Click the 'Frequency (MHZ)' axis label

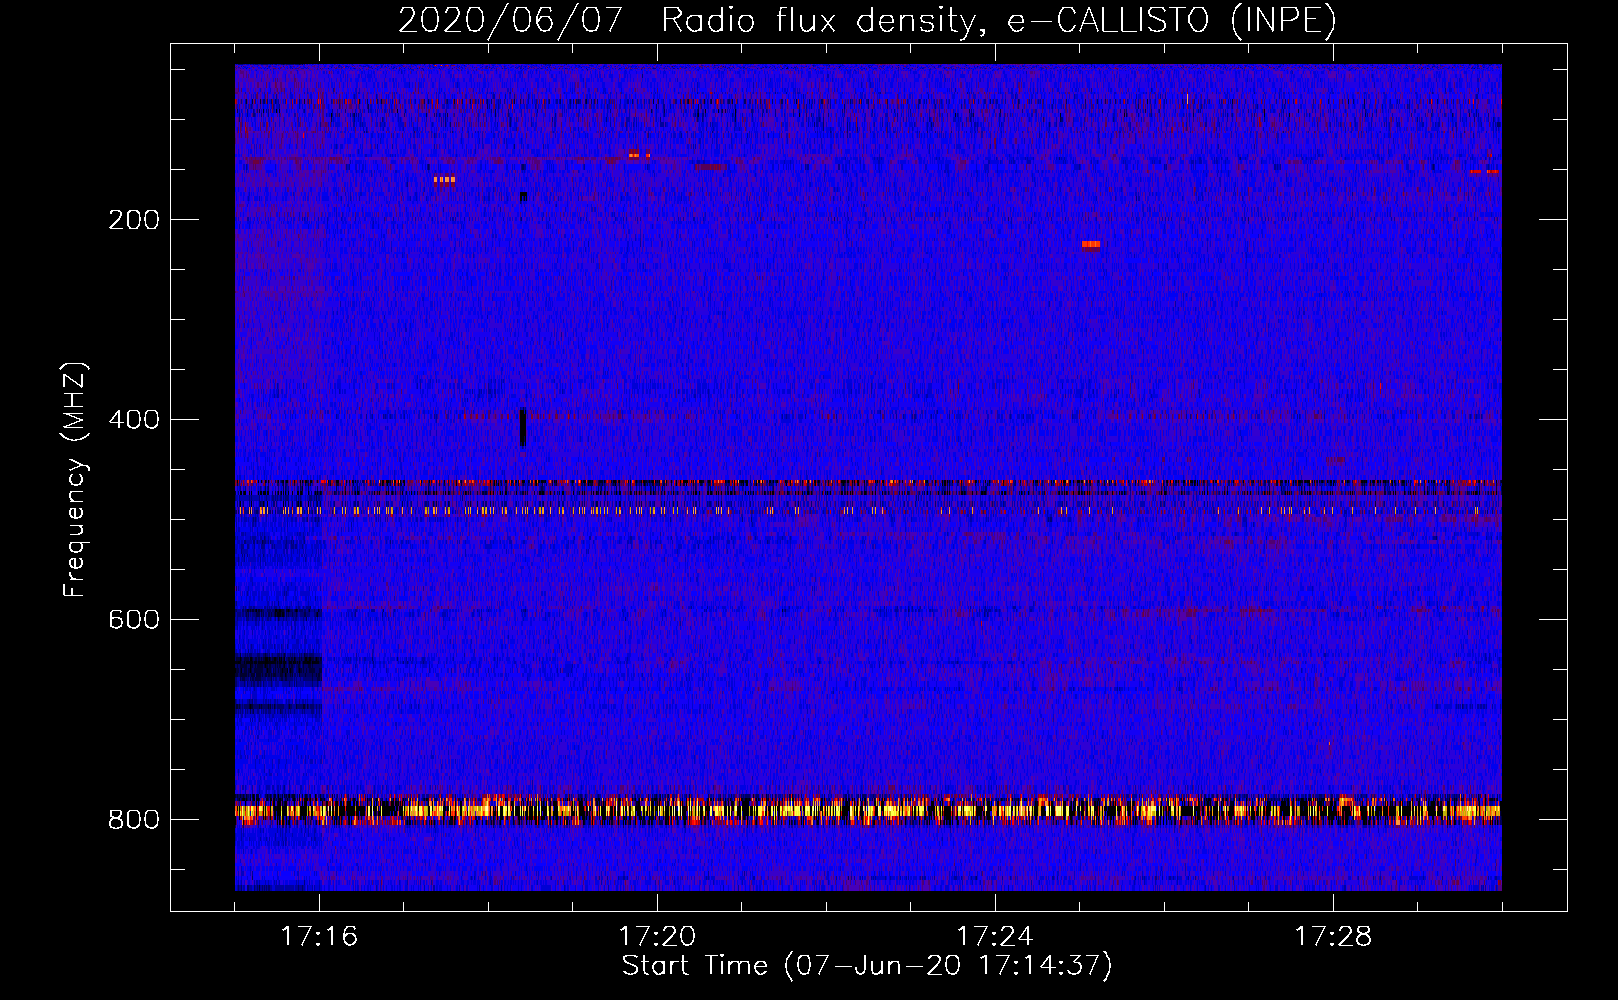point(75,480)
